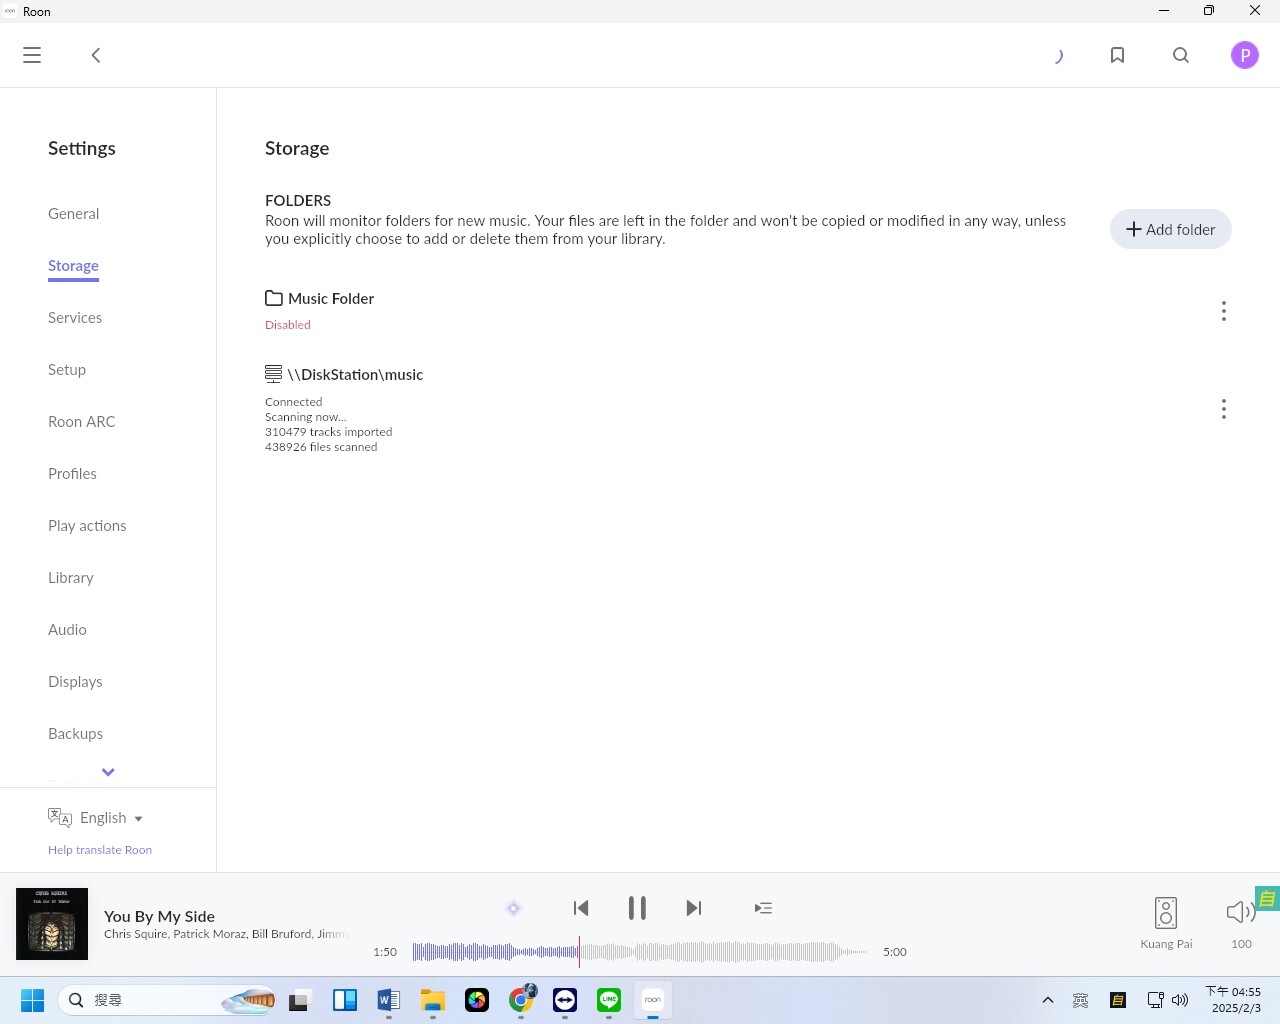The image size is (1280, 1024).
Task: Open TeamViewer from taskbar
Action: coord(565,1000)
